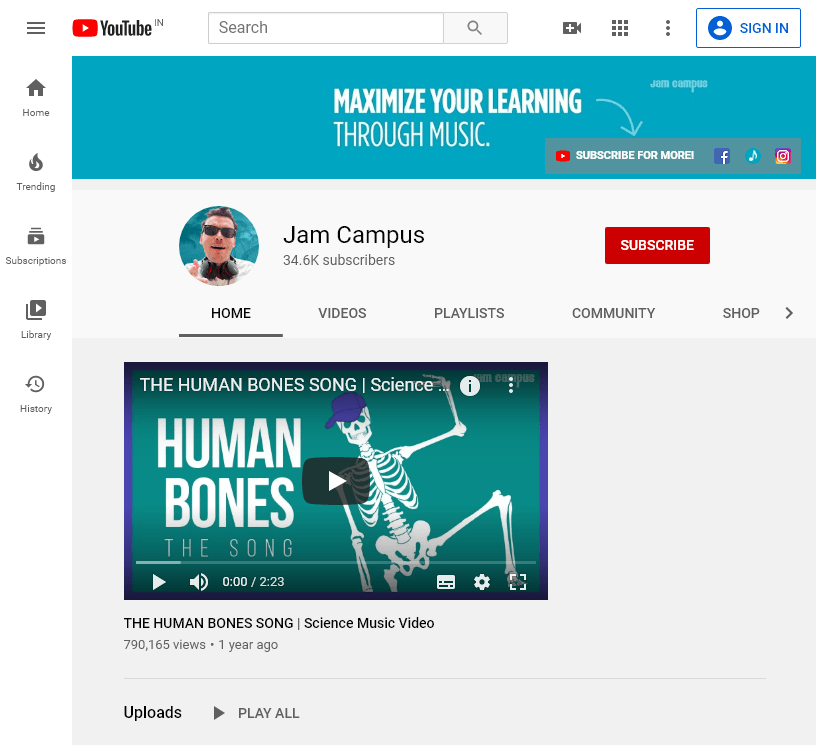Switch to the PLAYLISTS tab

click(x=469, y=313)
